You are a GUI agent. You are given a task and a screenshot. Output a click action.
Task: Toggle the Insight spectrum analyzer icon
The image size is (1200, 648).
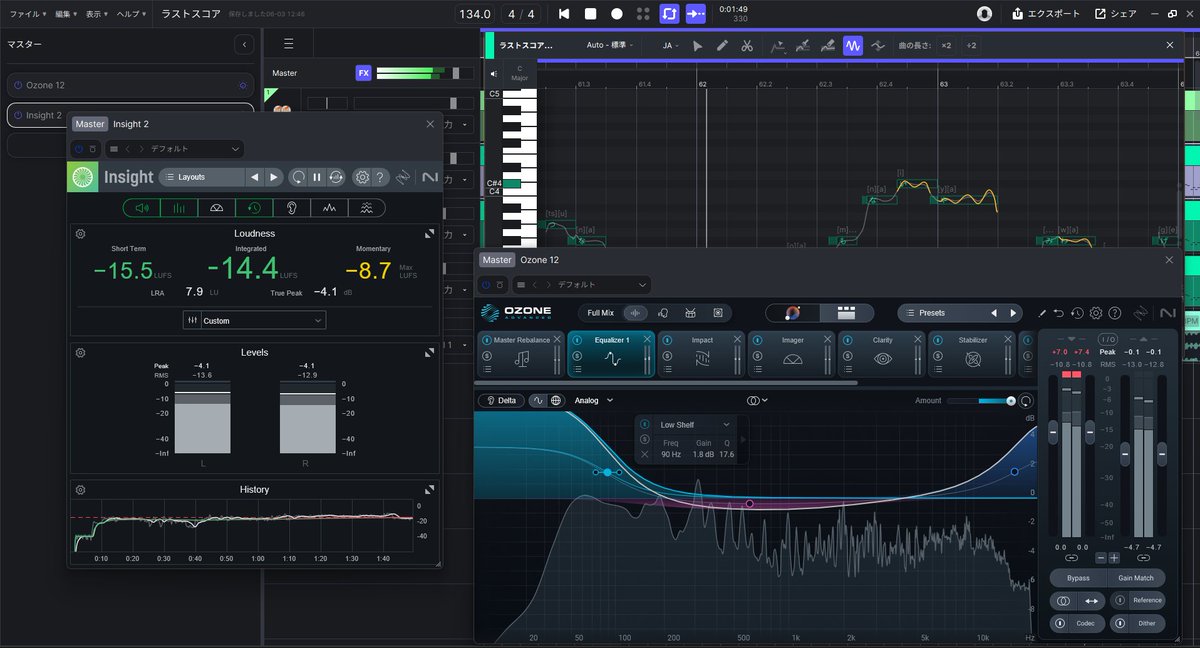[x=329, y=208]
